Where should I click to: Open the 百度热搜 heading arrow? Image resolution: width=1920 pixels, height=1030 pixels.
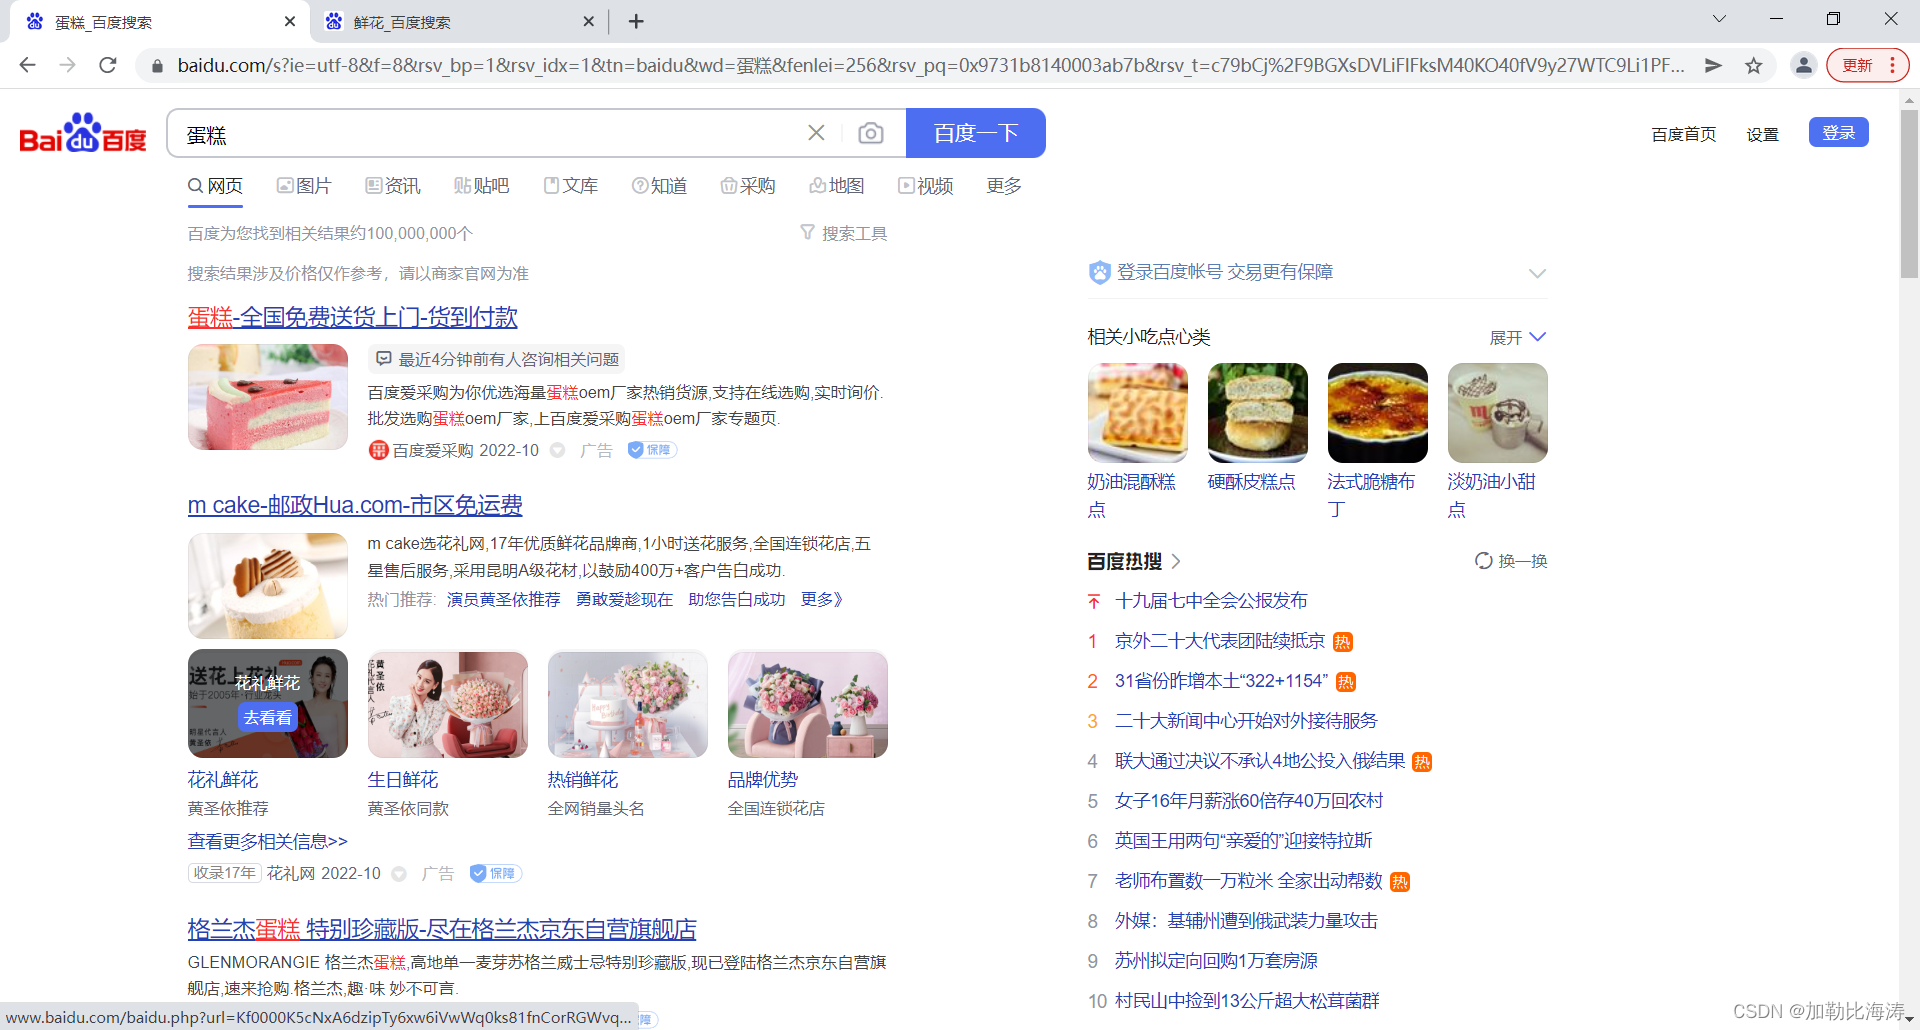click(x=1176, y=561)
